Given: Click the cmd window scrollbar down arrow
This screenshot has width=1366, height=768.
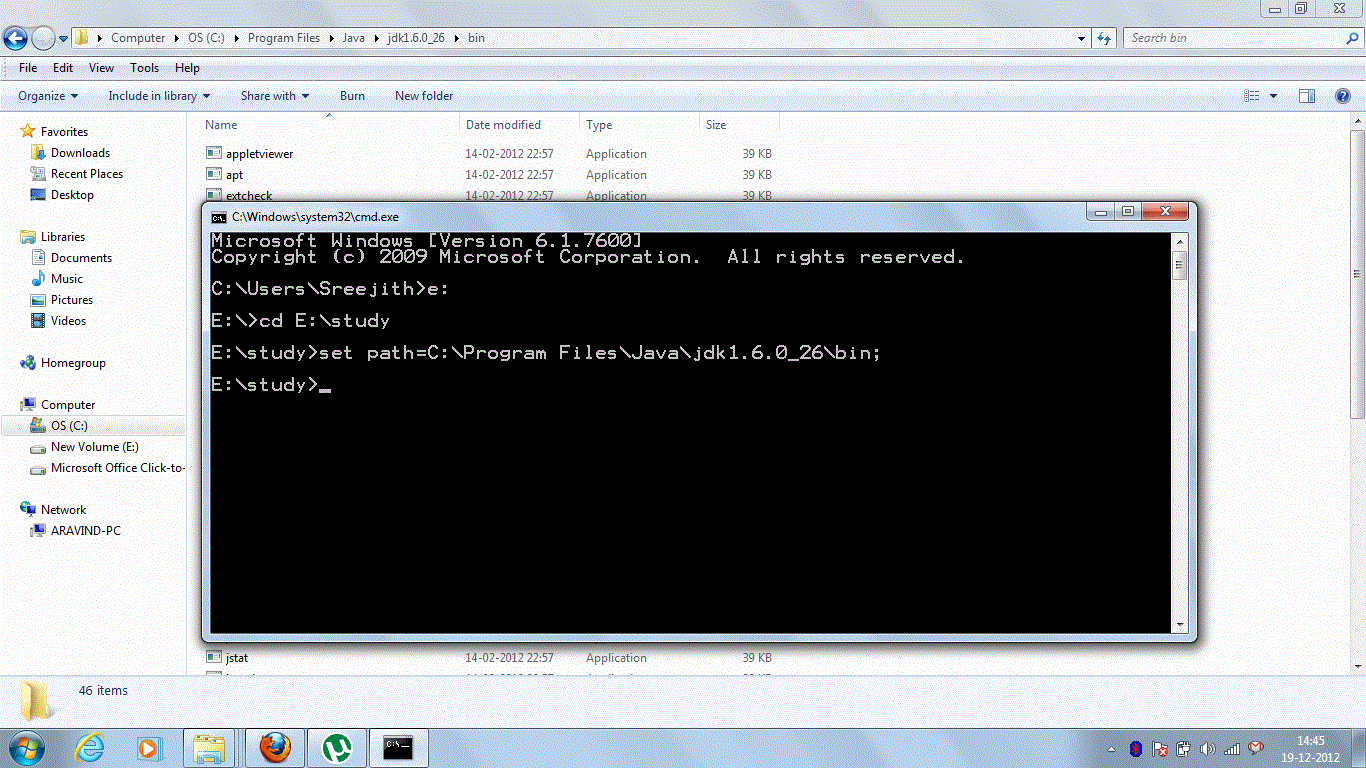Looking at the screenshot, I should tap(1181, 625).
